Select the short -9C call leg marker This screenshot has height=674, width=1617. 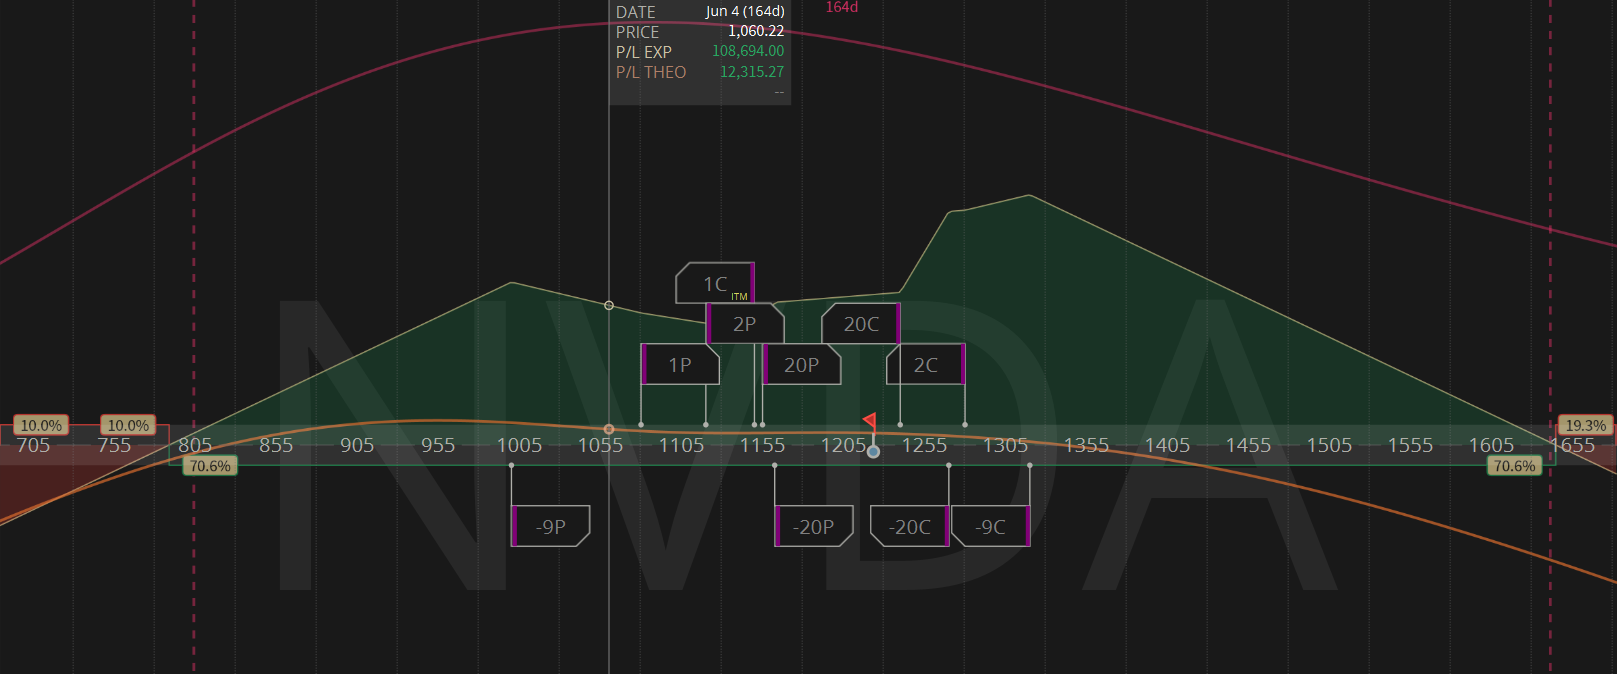pyautogui.click(x=990, y=526)
